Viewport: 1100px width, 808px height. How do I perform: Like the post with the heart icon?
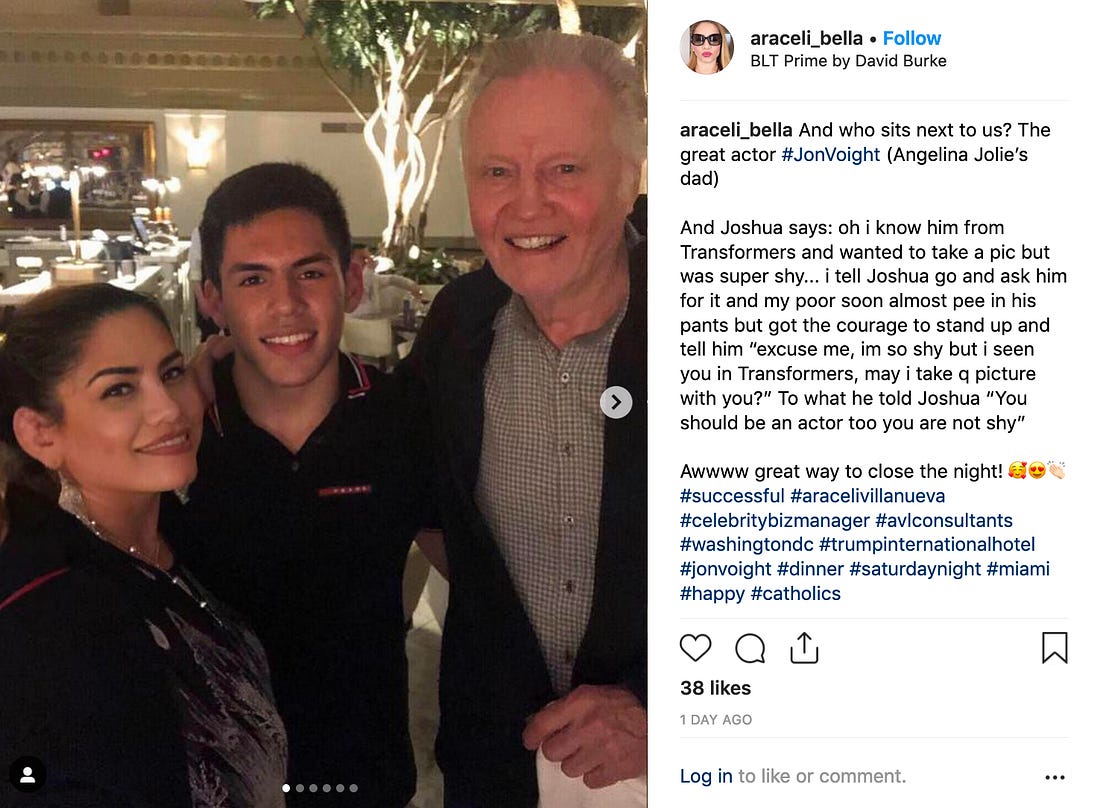tap(695, 647)
